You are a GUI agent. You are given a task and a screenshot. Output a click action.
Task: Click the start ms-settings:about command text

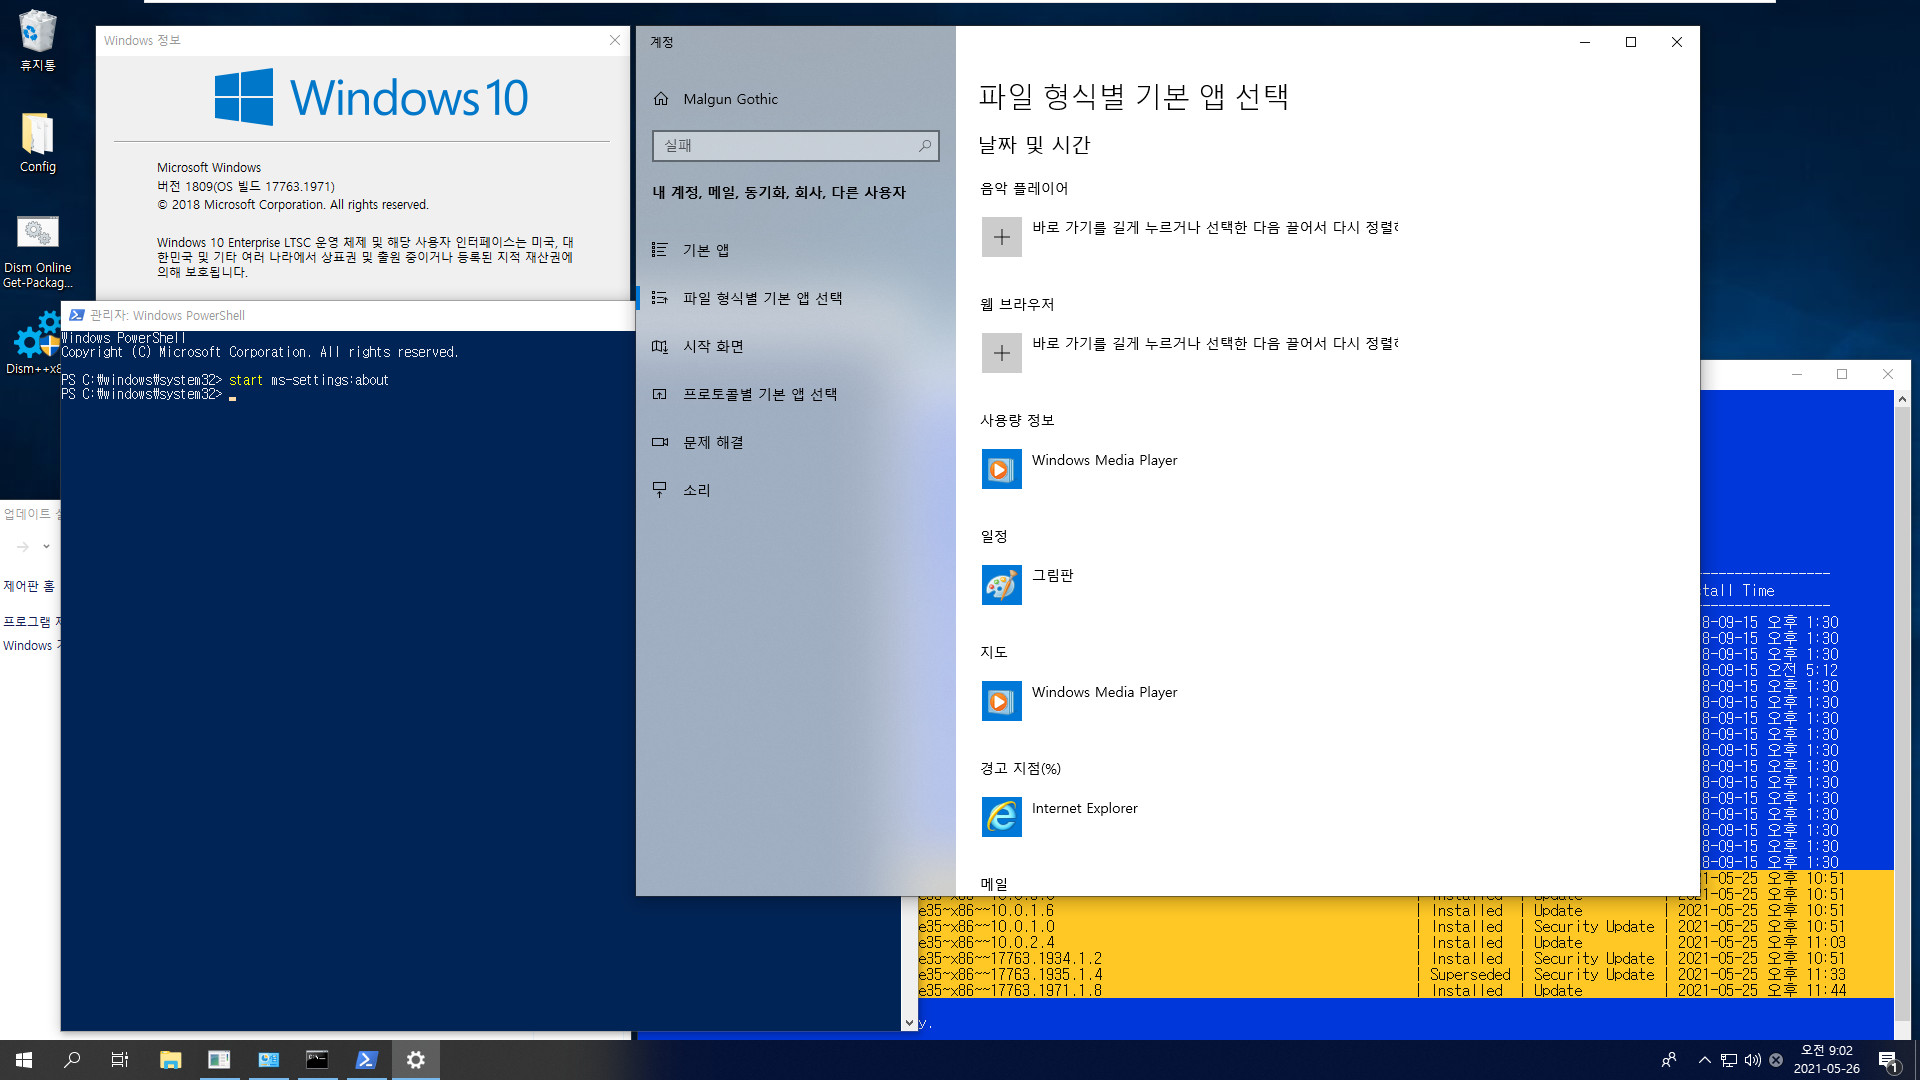(x=308, y=380)
